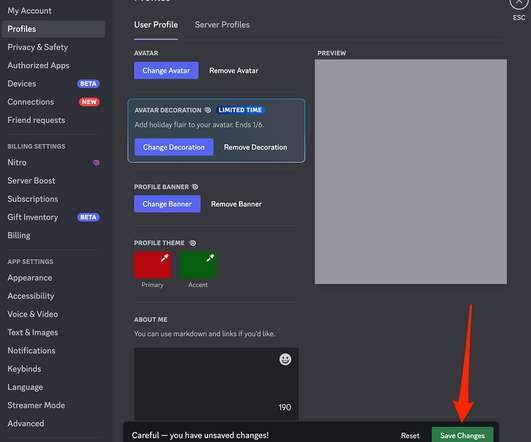Click Remove Decoration link
The height and width of the screenshot is (442, 531).
pyautogui.click(x=255, y=147)
